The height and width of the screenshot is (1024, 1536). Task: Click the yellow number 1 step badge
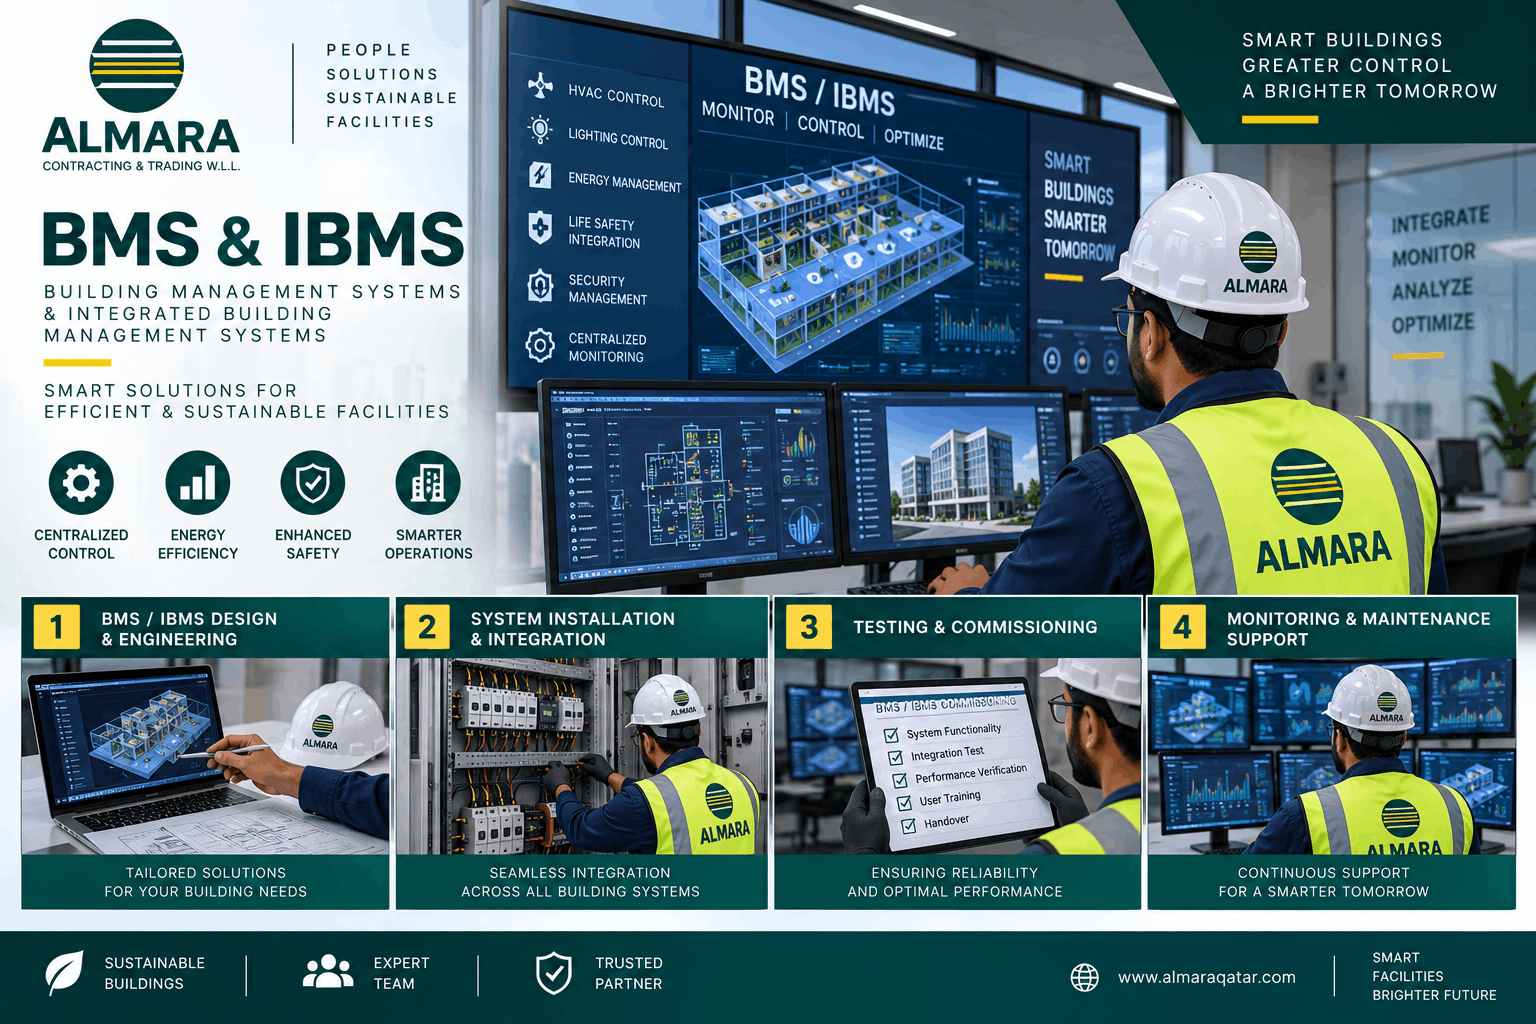[56, 627]
